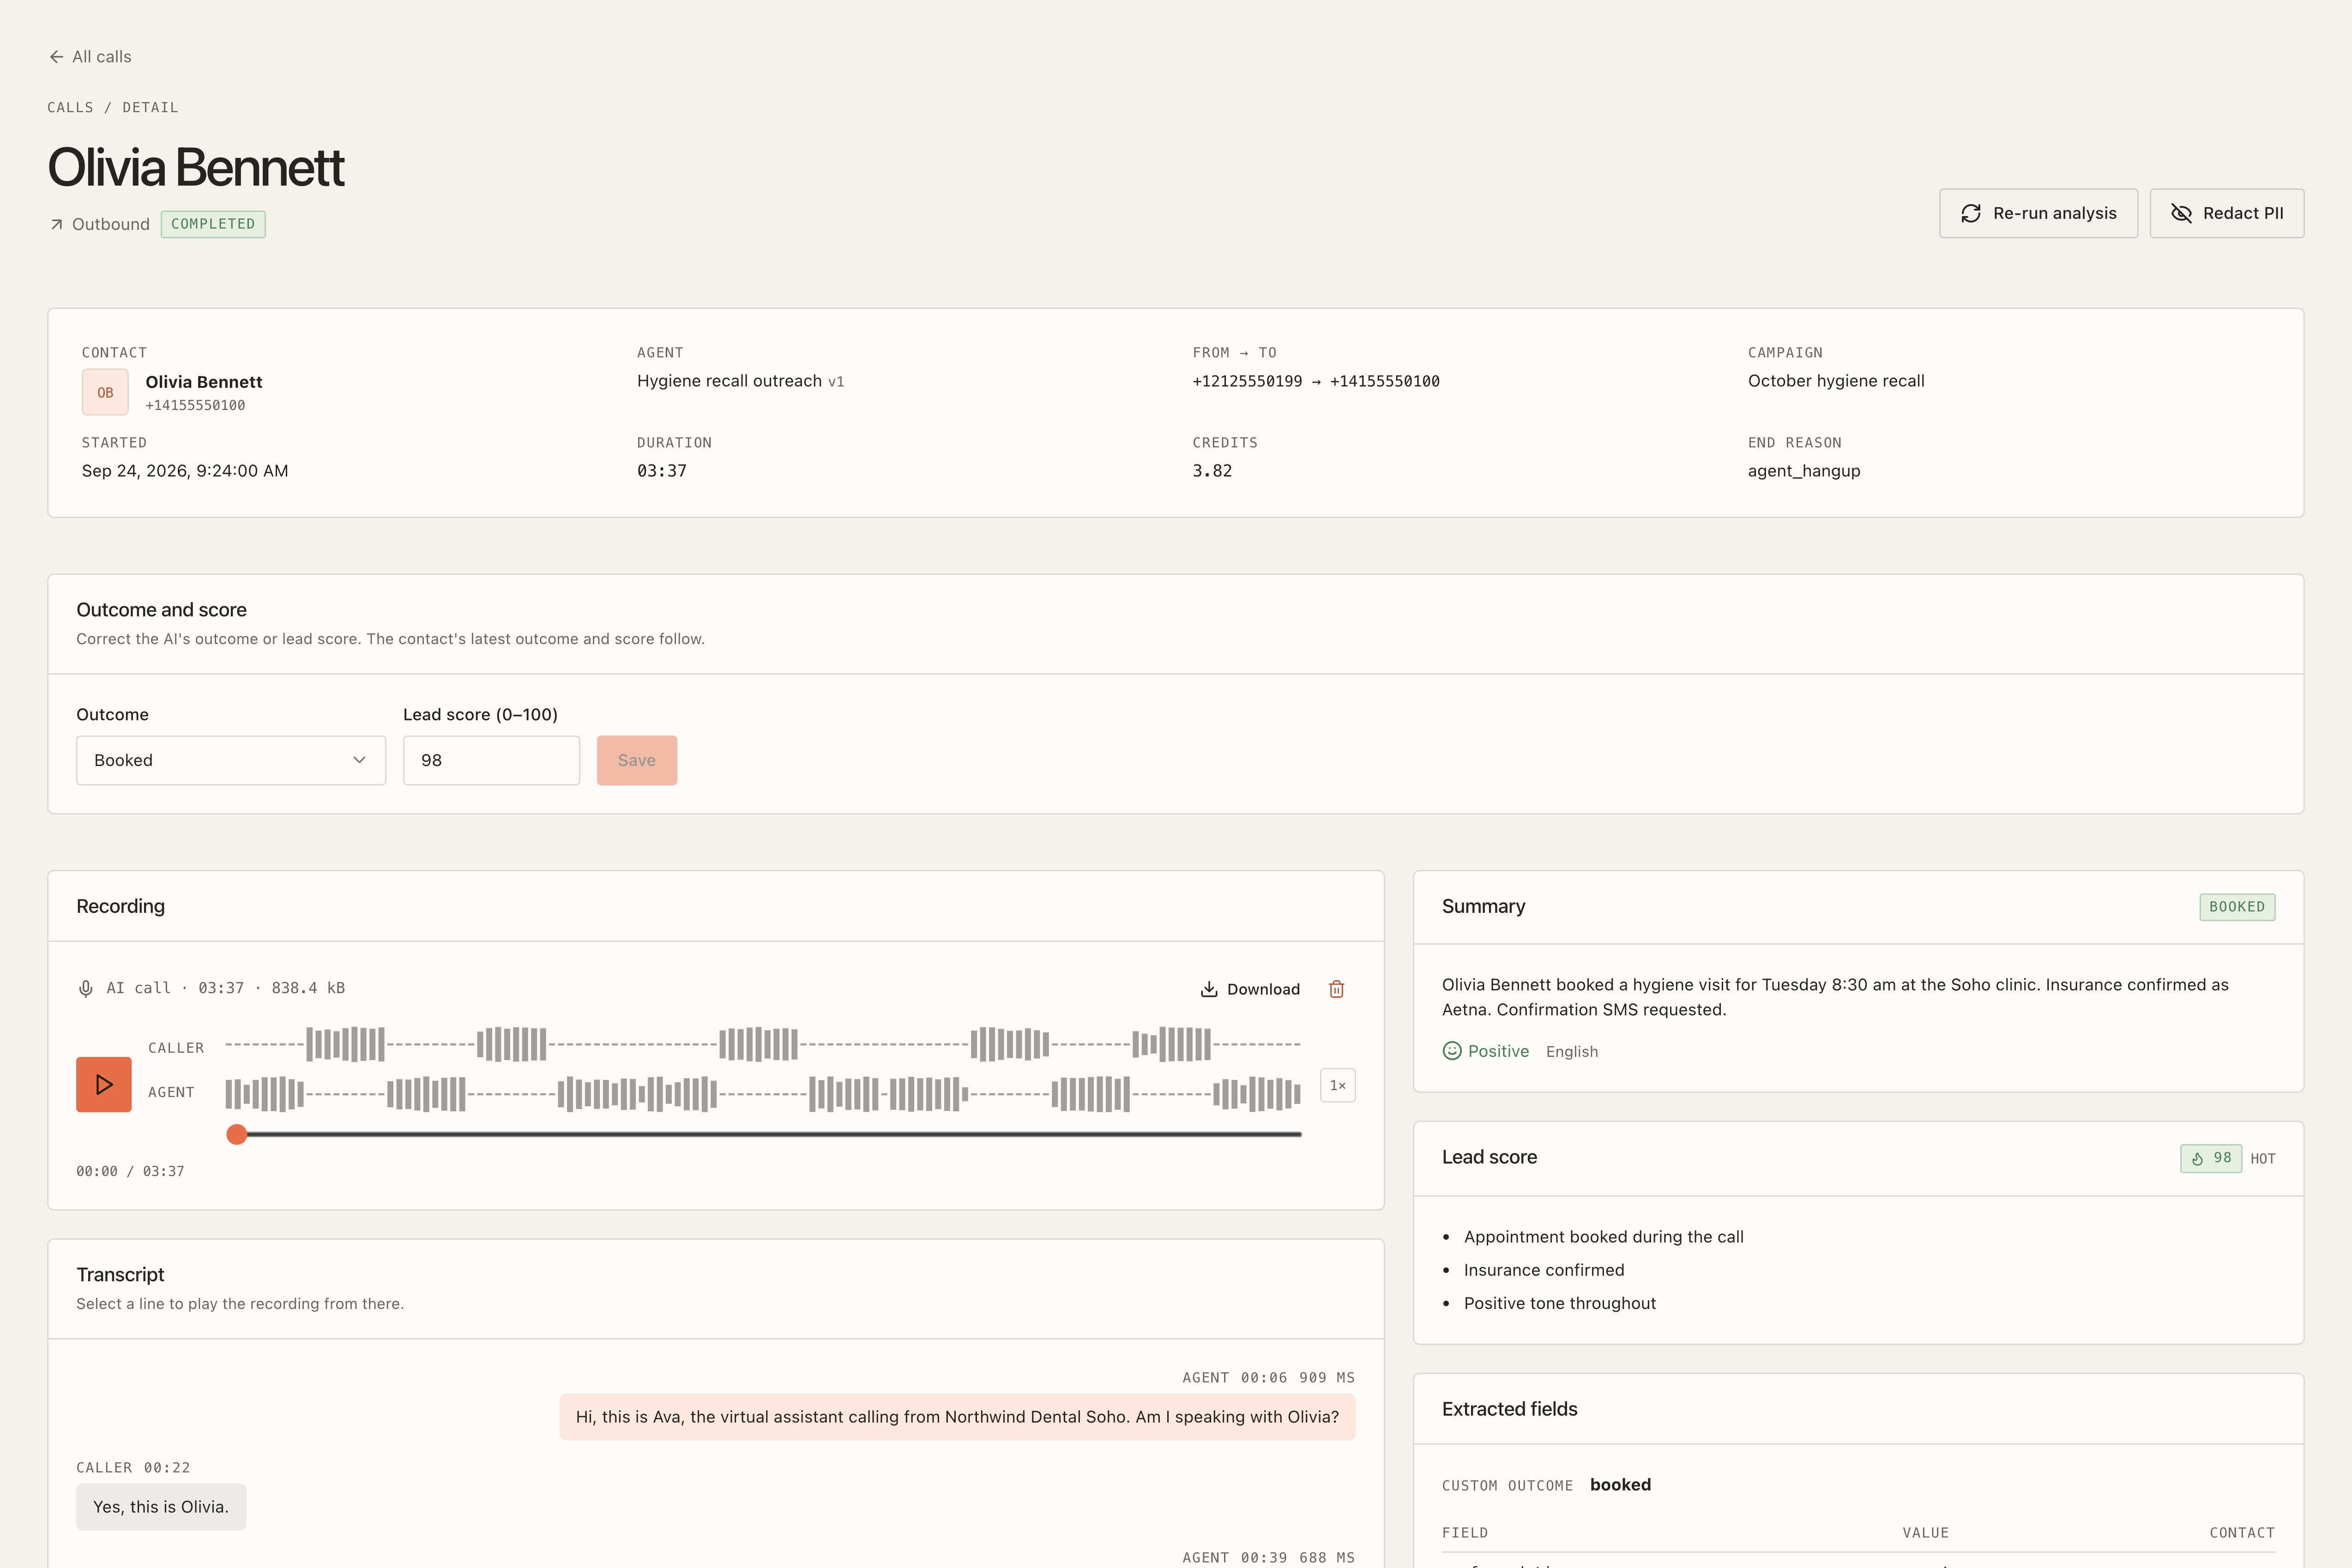Click the Lead score input field

[491, 760]
